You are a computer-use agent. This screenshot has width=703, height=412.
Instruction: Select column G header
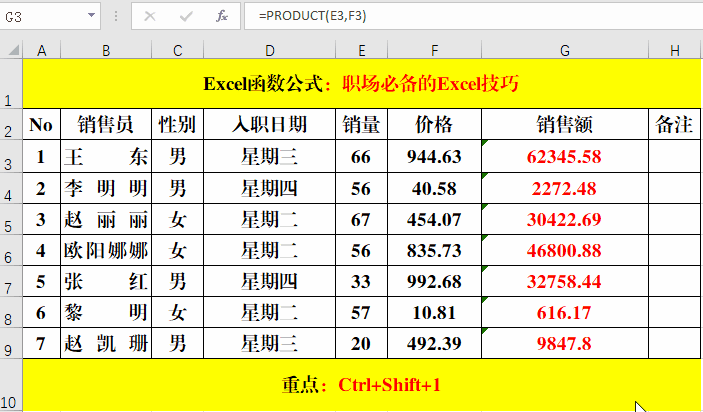pos(565,50)
